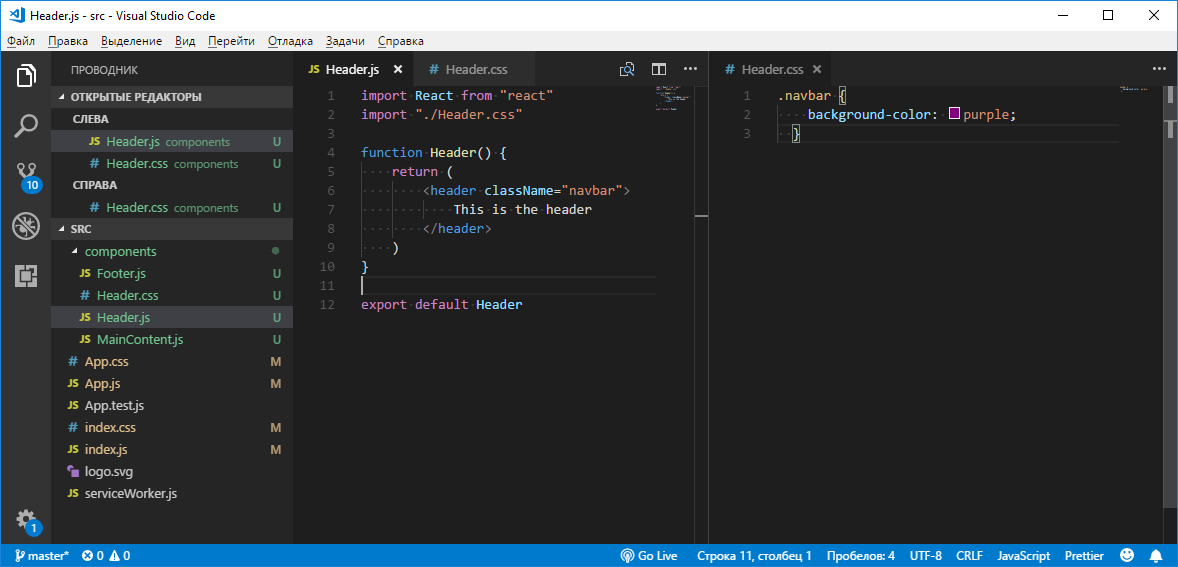Change CRLF line ending setting
1178x567 pixels.
coord(969,556)
